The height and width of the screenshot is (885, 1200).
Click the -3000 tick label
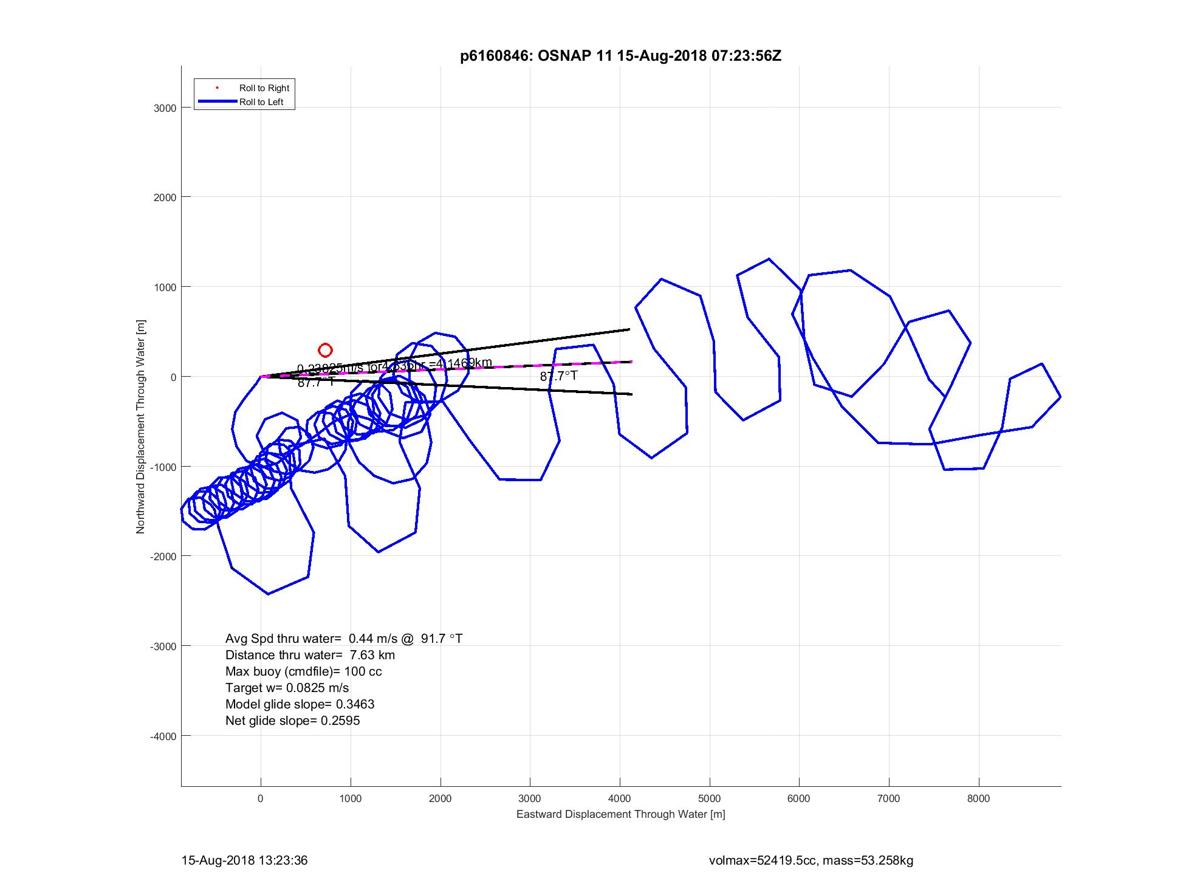[x=162, y=646]
